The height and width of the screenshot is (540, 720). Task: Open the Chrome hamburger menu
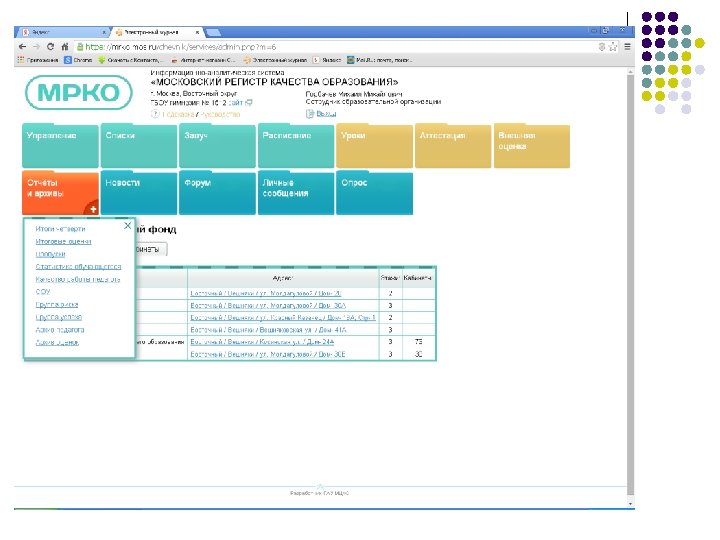tap(627, 47)
